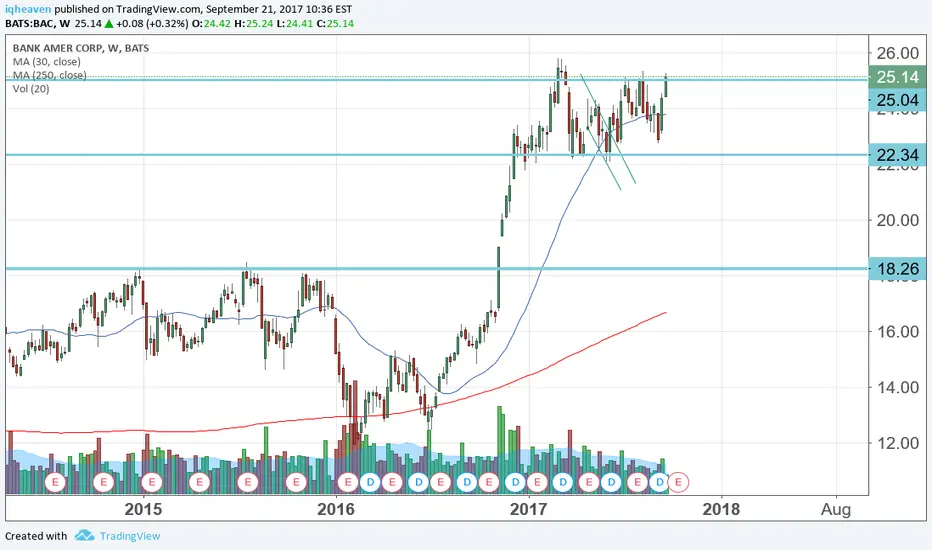Click the TradingView cloud logo icon
932x550 pixels.
[x=84, y=536]
